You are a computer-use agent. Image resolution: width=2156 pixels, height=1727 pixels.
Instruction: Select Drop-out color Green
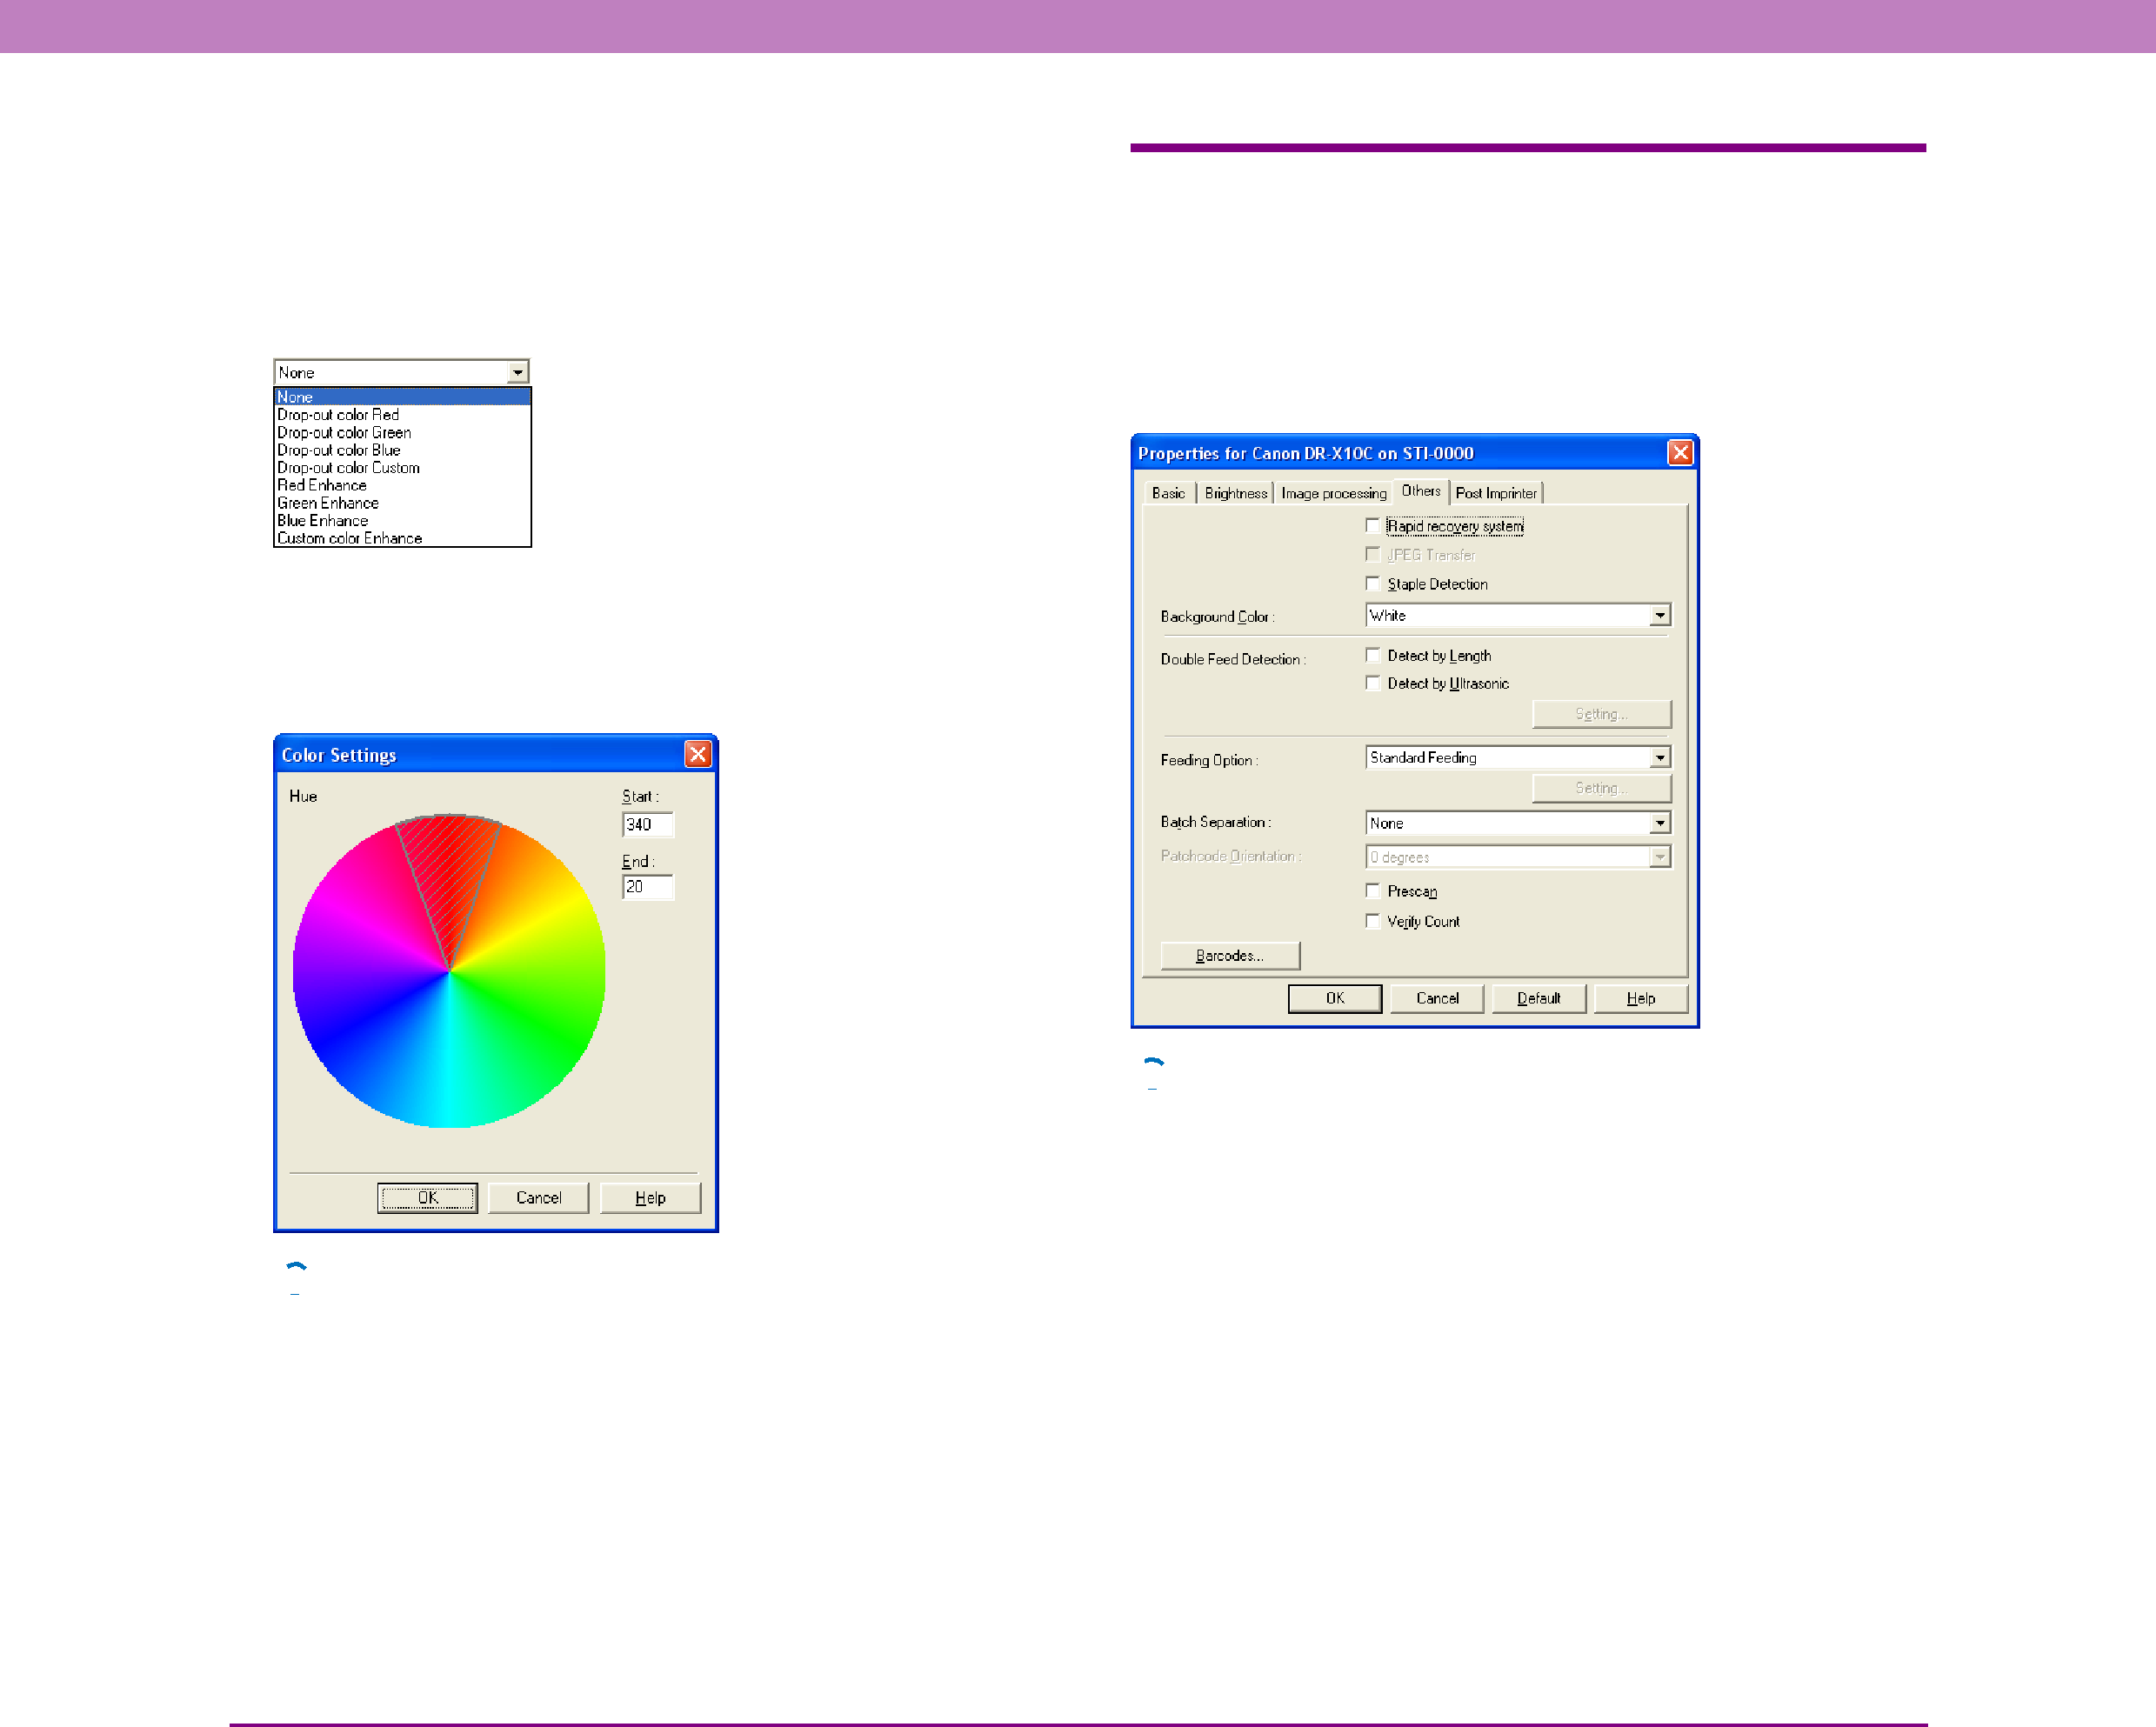click(x=402, y=432)
